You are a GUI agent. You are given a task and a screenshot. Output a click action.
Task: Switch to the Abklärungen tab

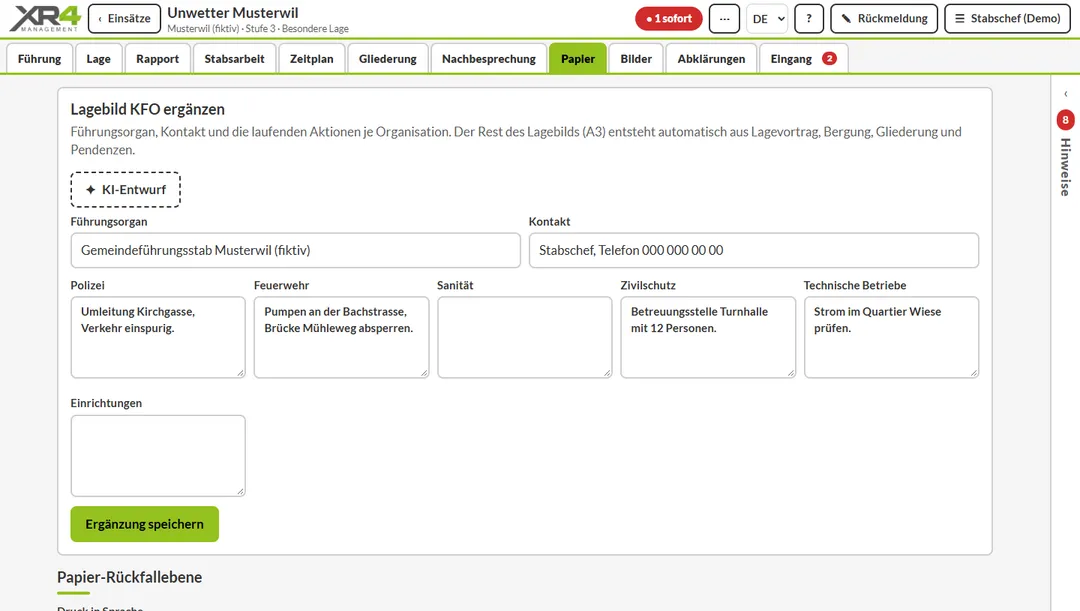[712, 59]
